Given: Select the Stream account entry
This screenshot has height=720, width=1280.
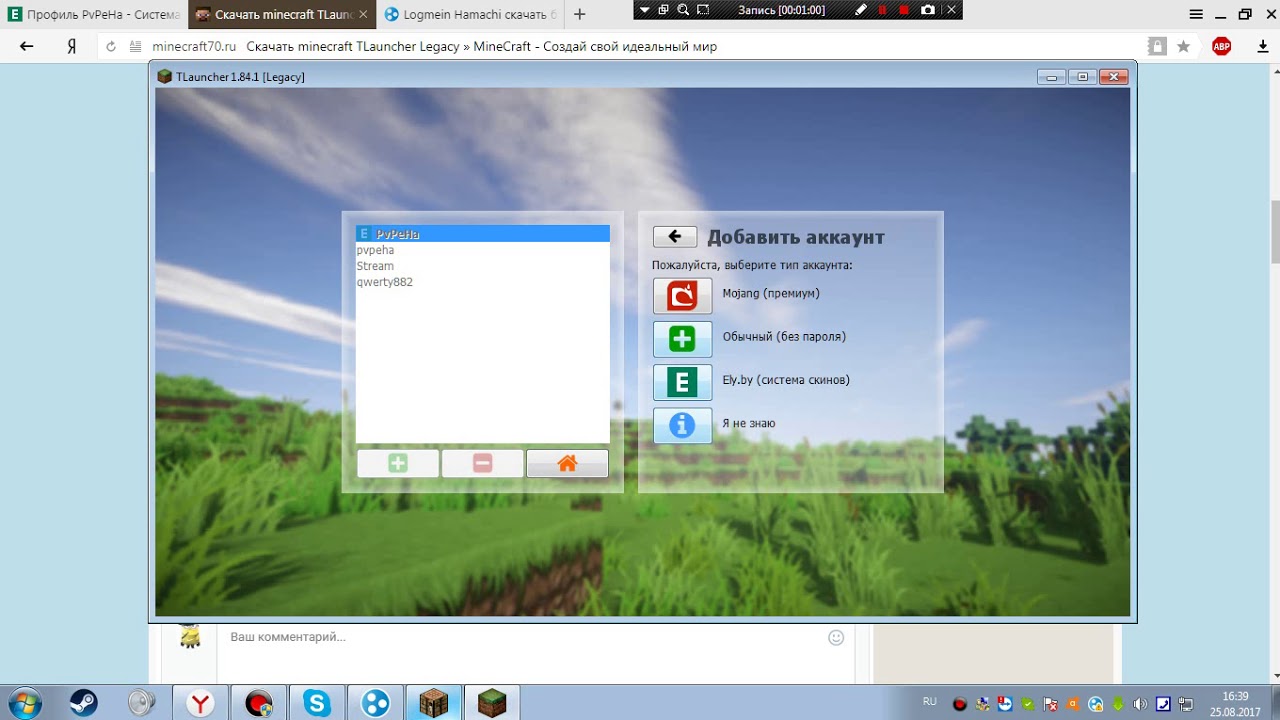Looking at the screenshot, I should pos(482,266).
